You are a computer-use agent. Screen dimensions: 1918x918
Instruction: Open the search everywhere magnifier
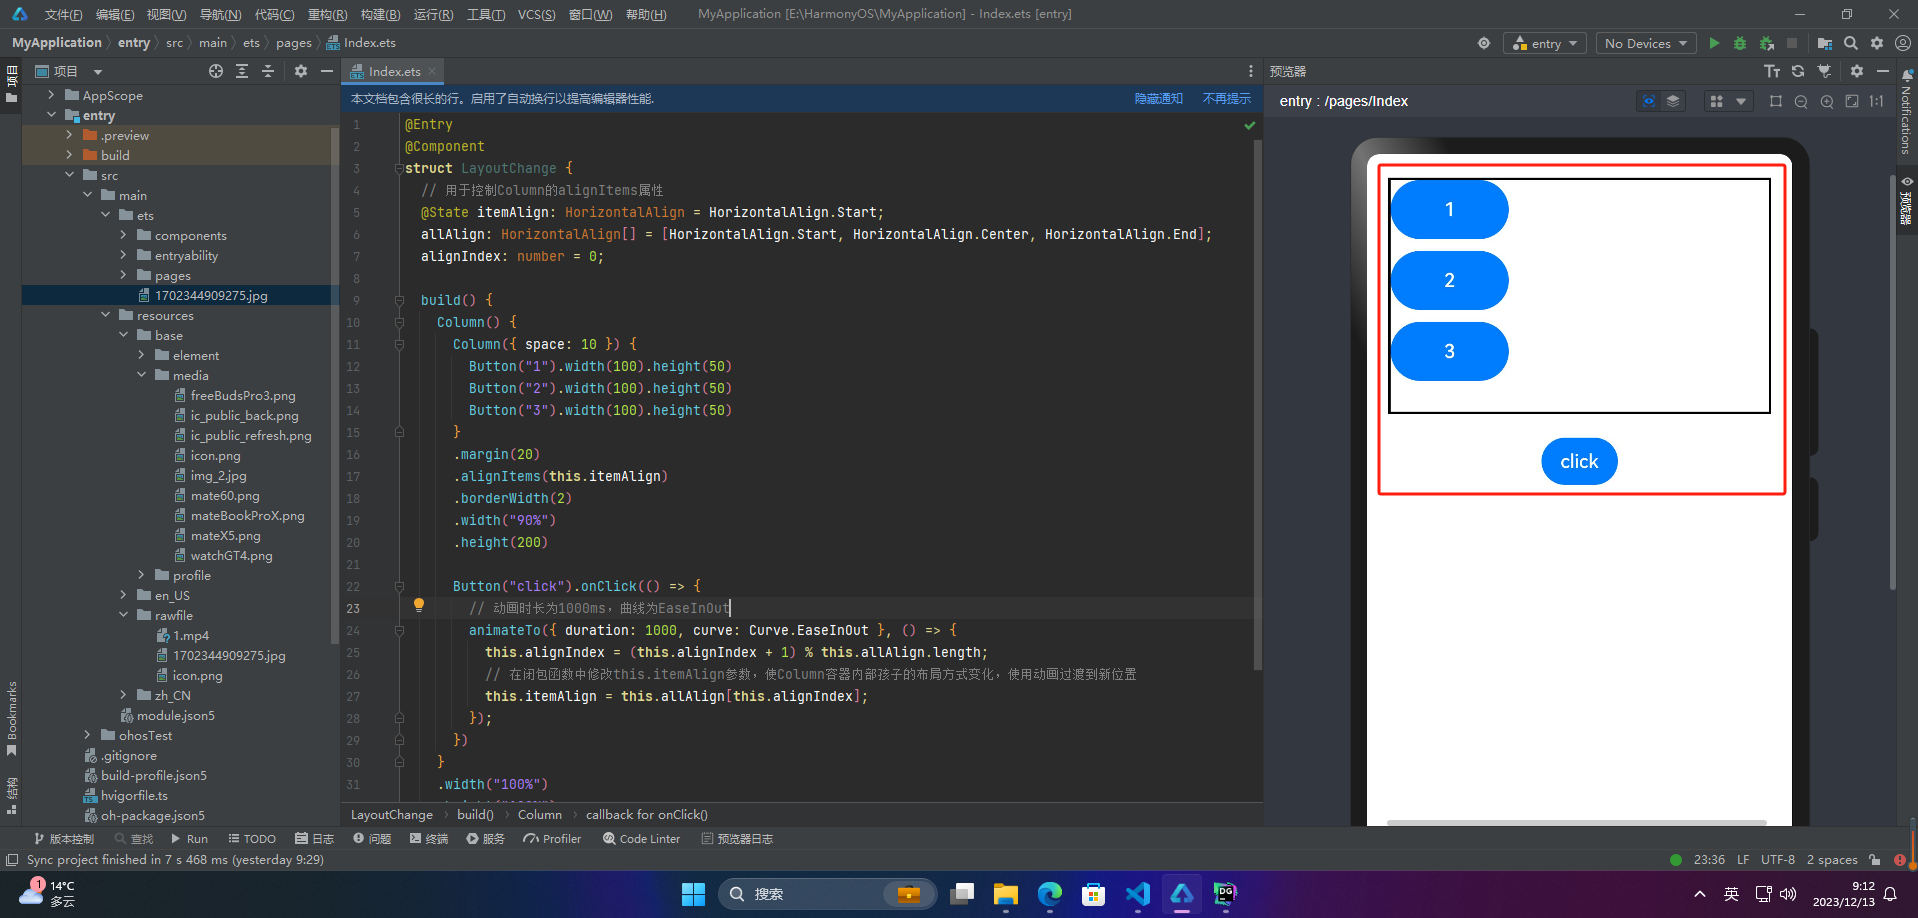pyautogui.click(x=1851, y=43)
